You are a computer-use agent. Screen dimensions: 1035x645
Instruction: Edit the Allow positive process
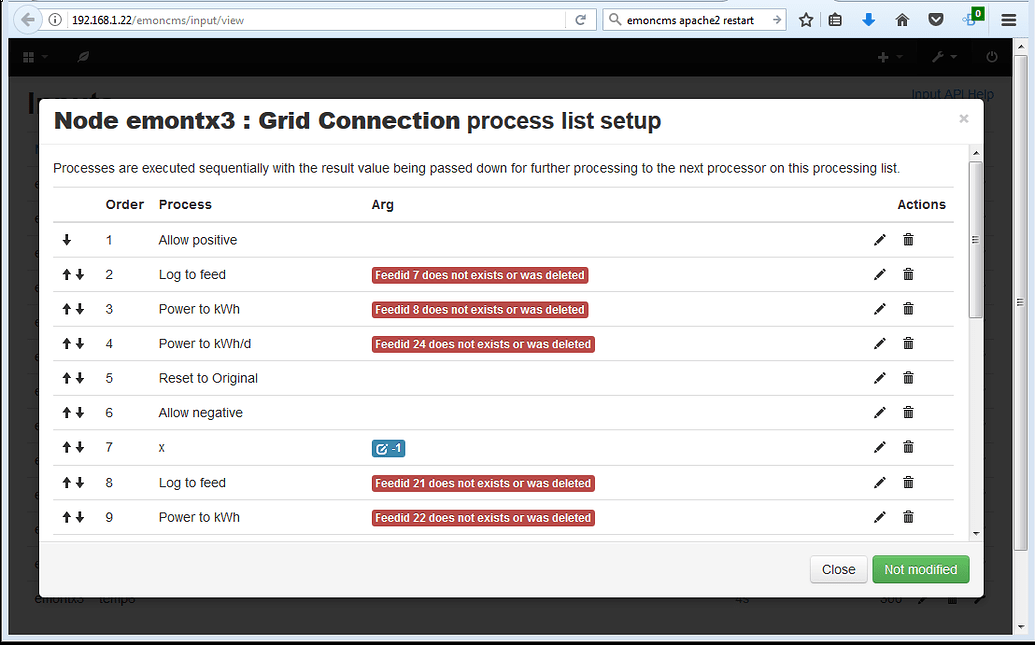(879, 239)
